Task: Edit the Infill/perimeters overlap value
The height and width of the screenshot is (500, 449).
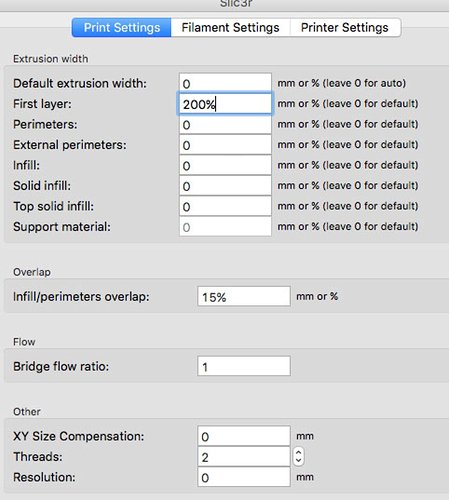Action: [244, 296]
